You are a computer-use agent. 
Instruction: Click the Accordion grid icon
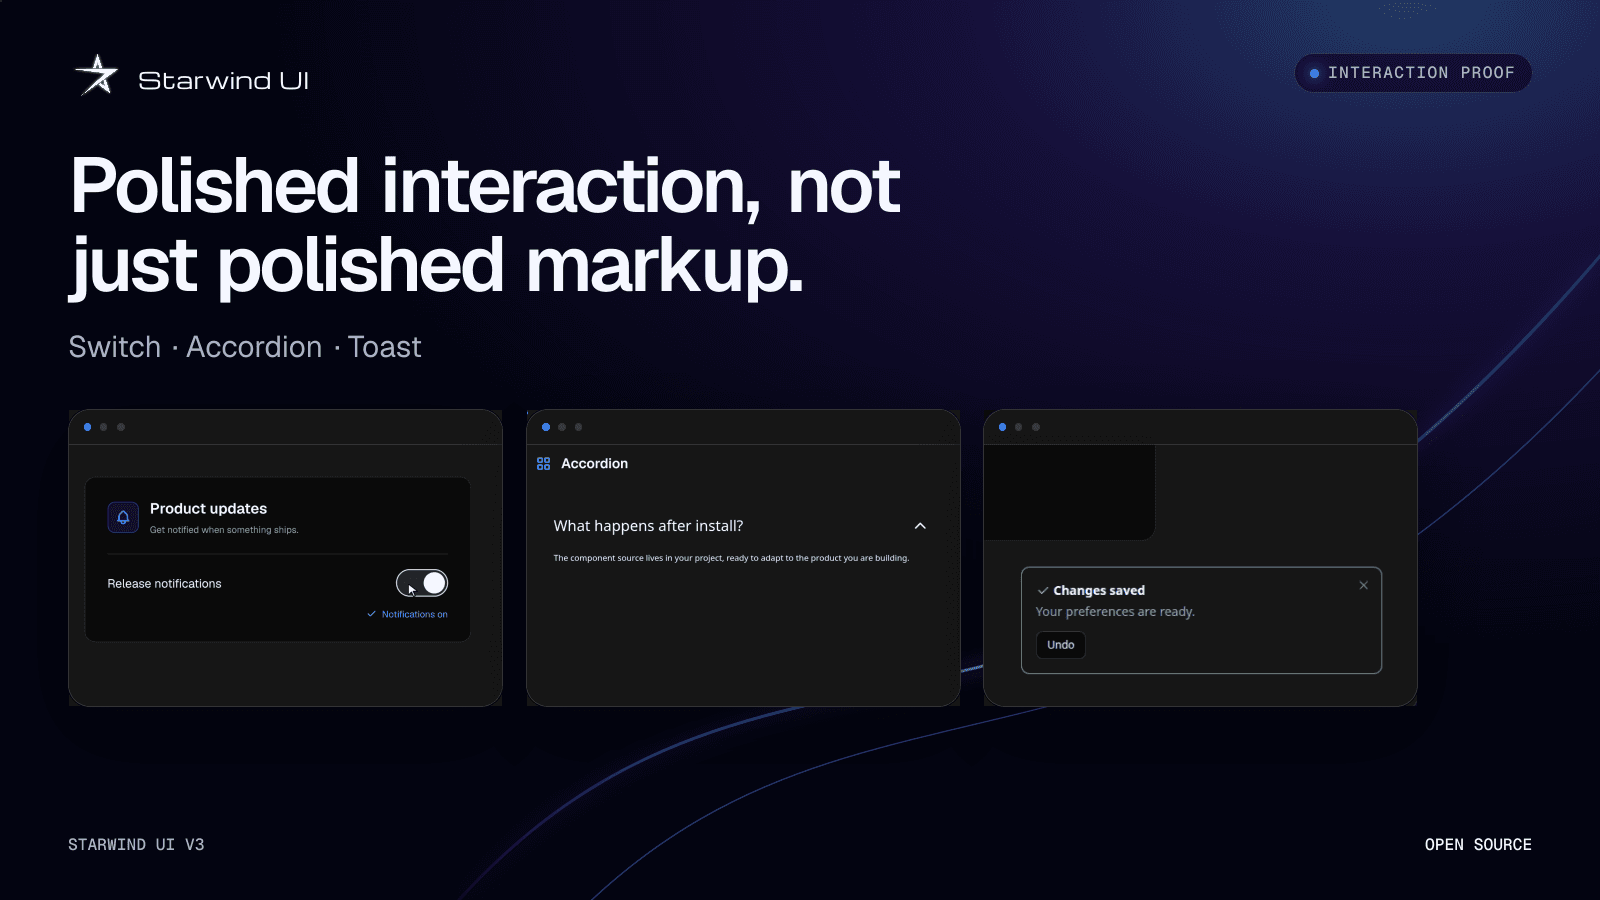tap(543, 464)
